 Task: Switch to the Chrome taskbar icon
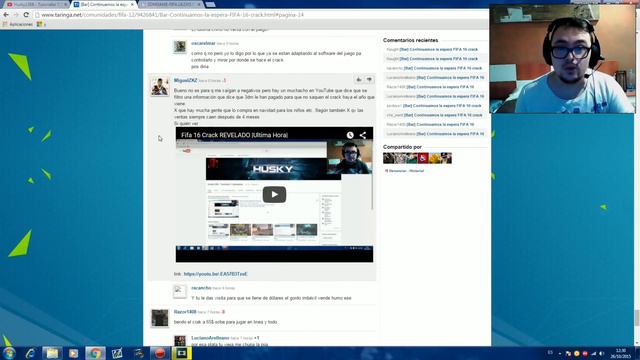[x=95, y=353]
